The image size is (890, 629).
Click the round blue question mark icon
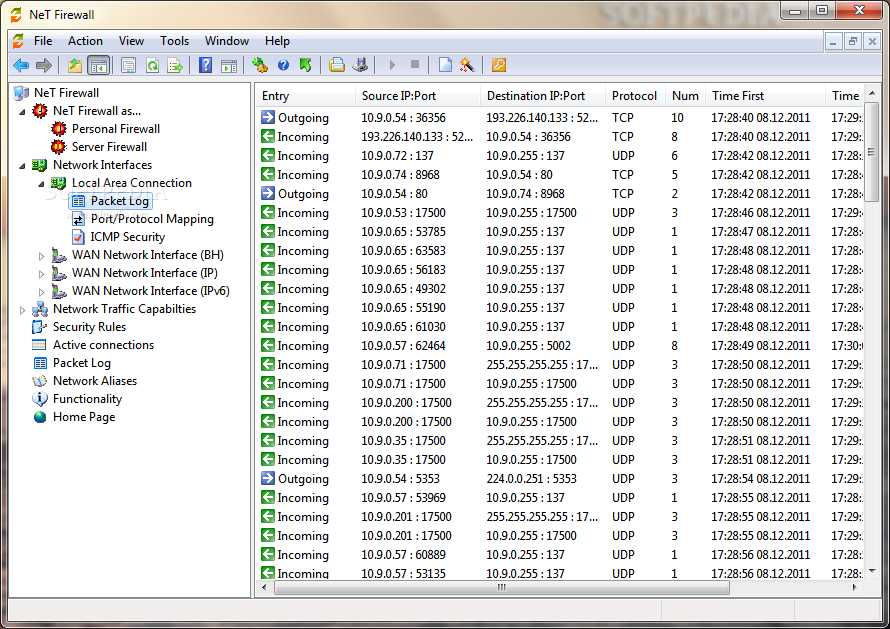click(283, 65)
